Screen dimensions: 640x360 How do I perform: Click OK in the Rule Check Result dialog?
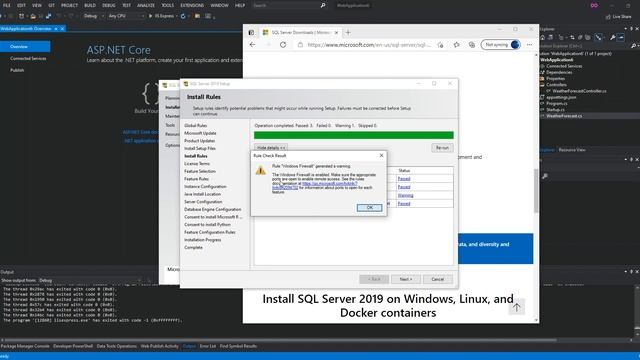(x=369, y=208)
